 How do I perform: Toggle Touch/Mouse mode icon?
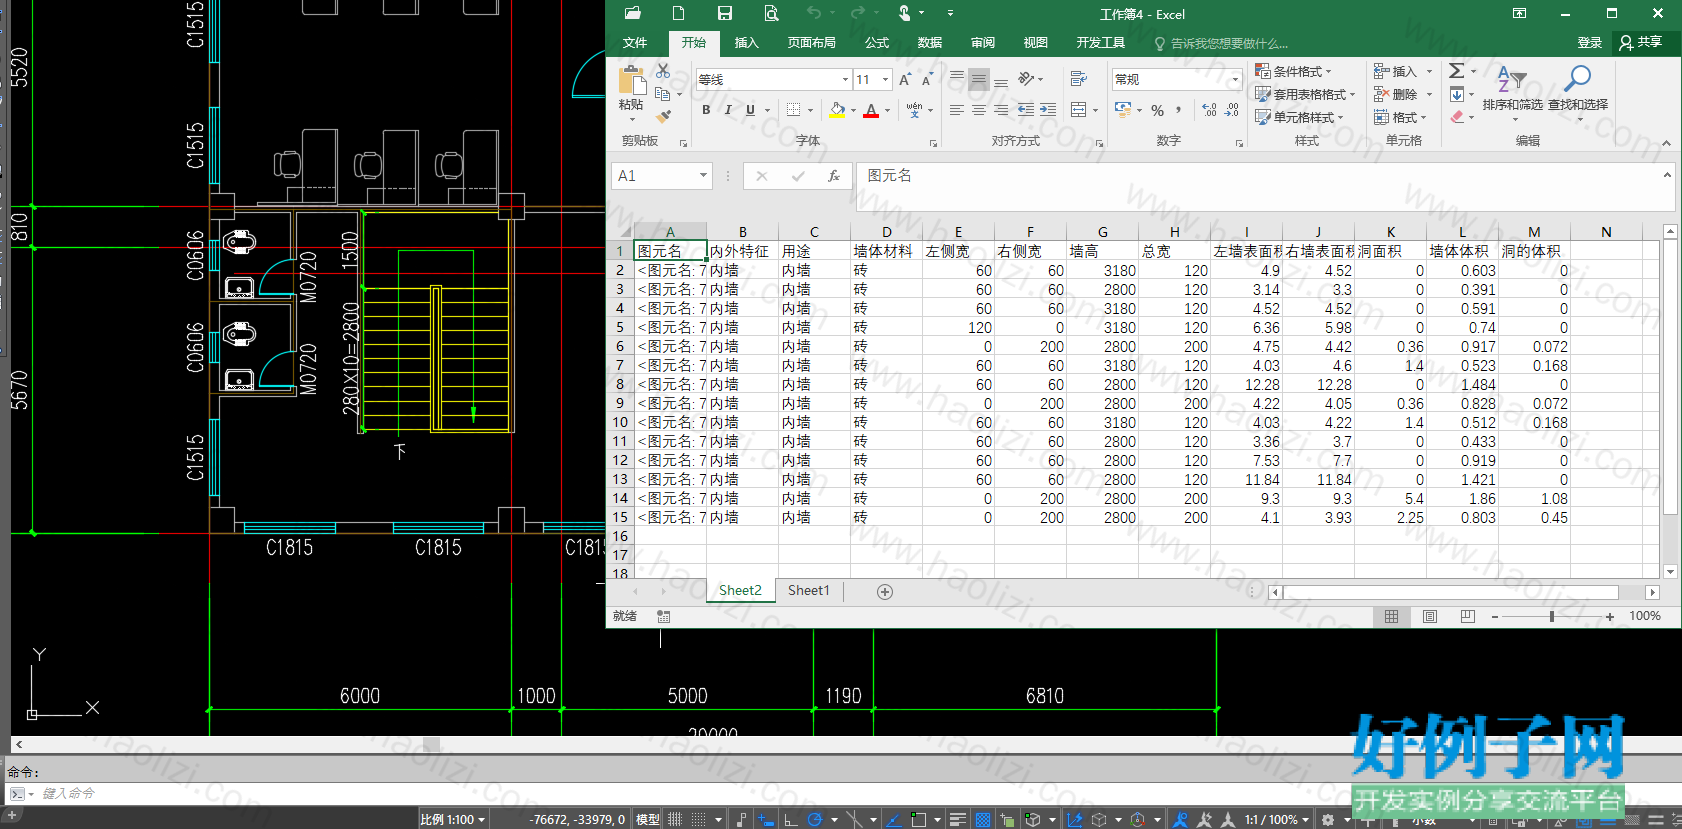tap(905, 13)
